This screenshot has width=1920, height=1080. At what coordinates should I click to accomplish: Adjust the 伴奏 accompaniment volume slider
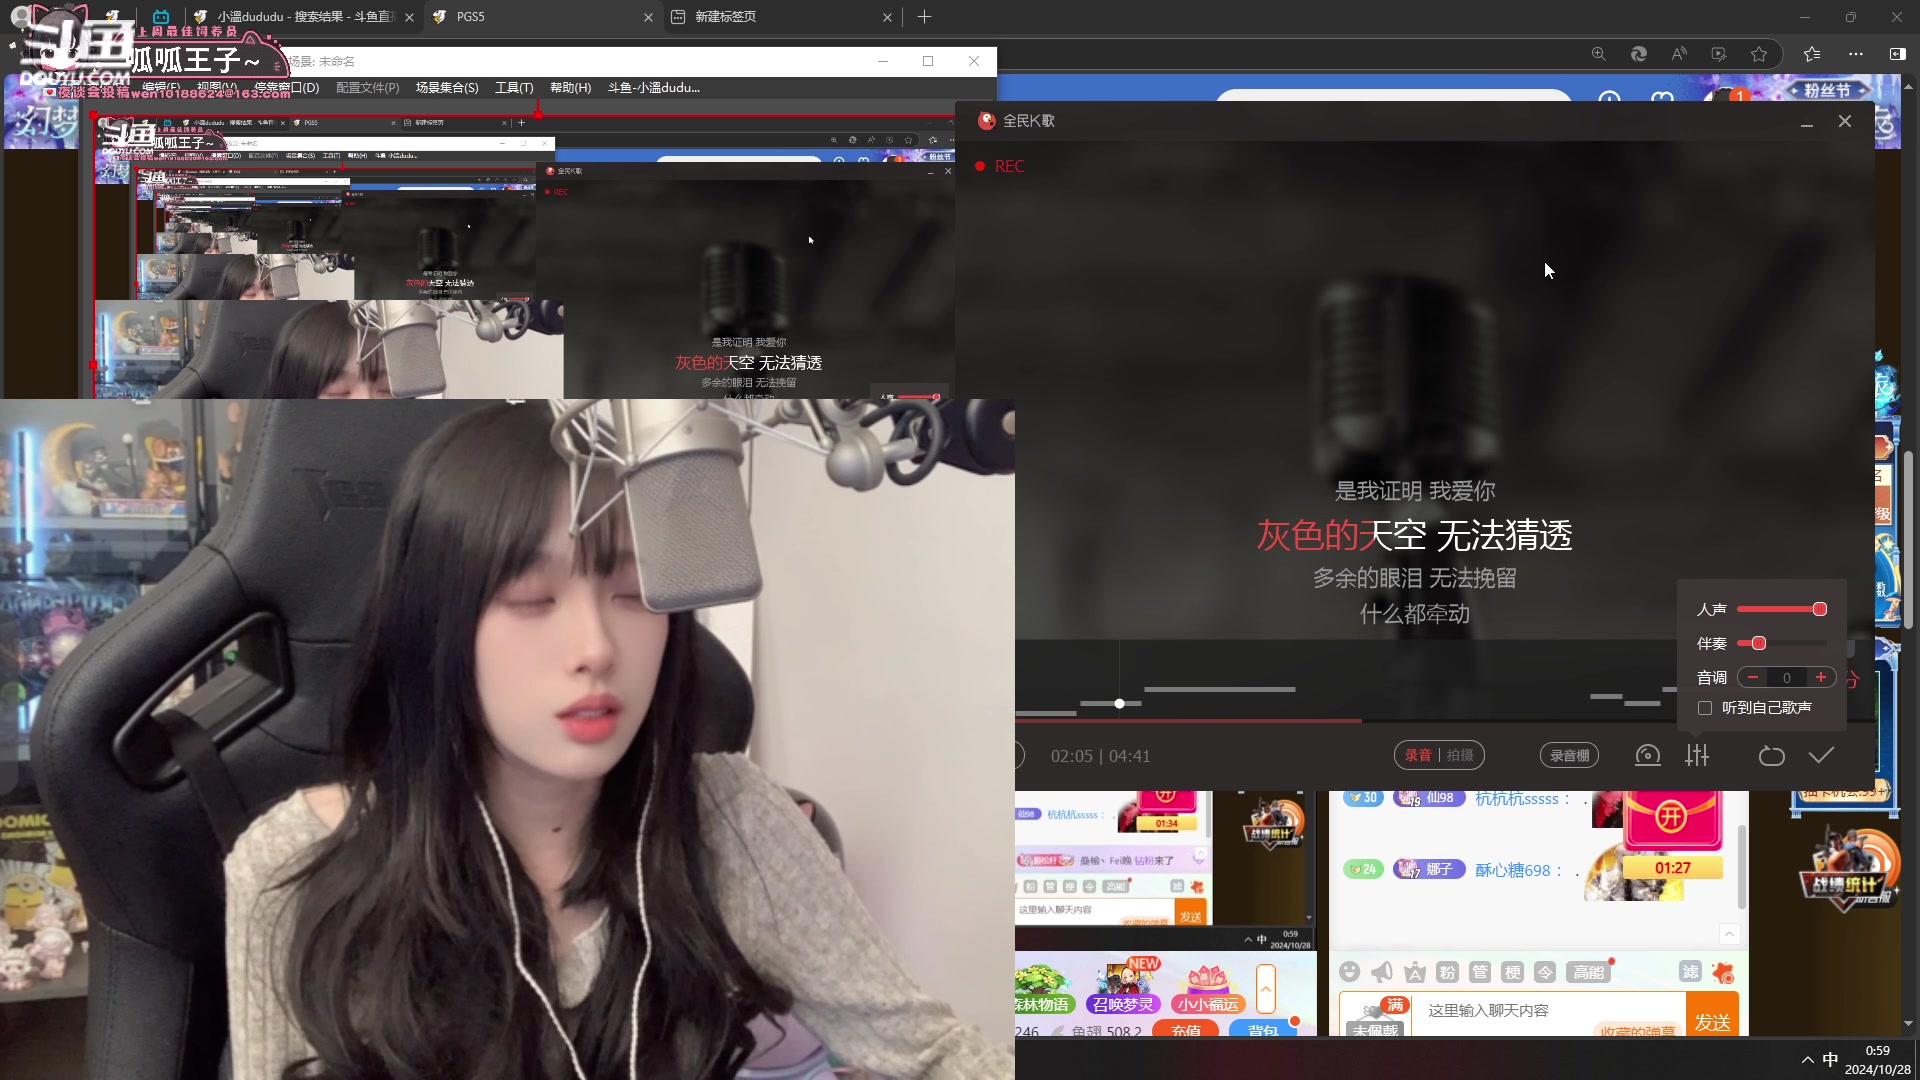1782,643
